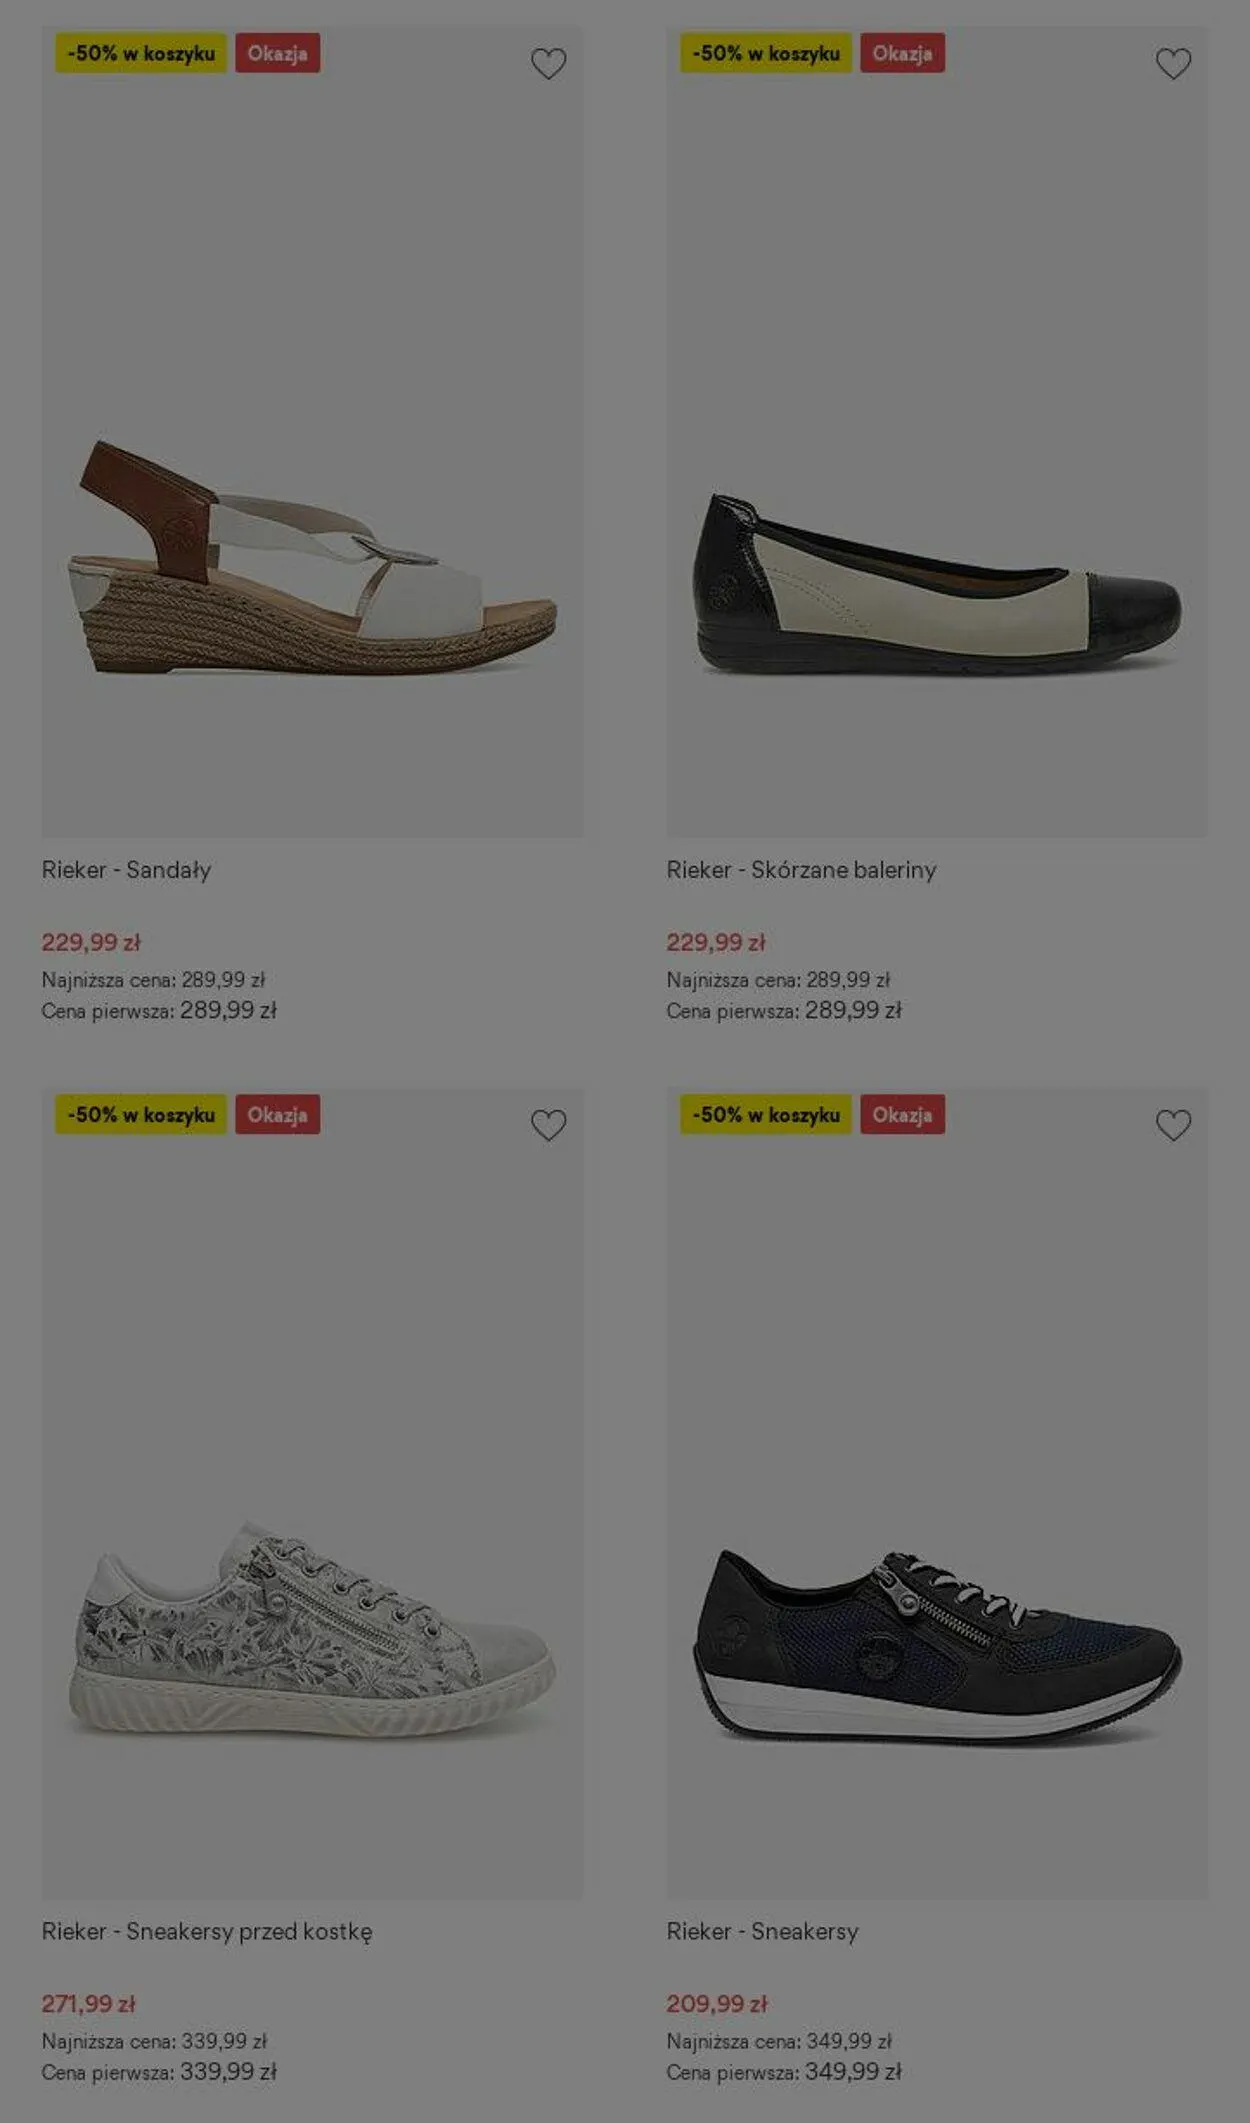Viewport: 1250px width, 2123px height.
Task: Open Rieker wedge sandal product photo
Action: pos(312,557)
